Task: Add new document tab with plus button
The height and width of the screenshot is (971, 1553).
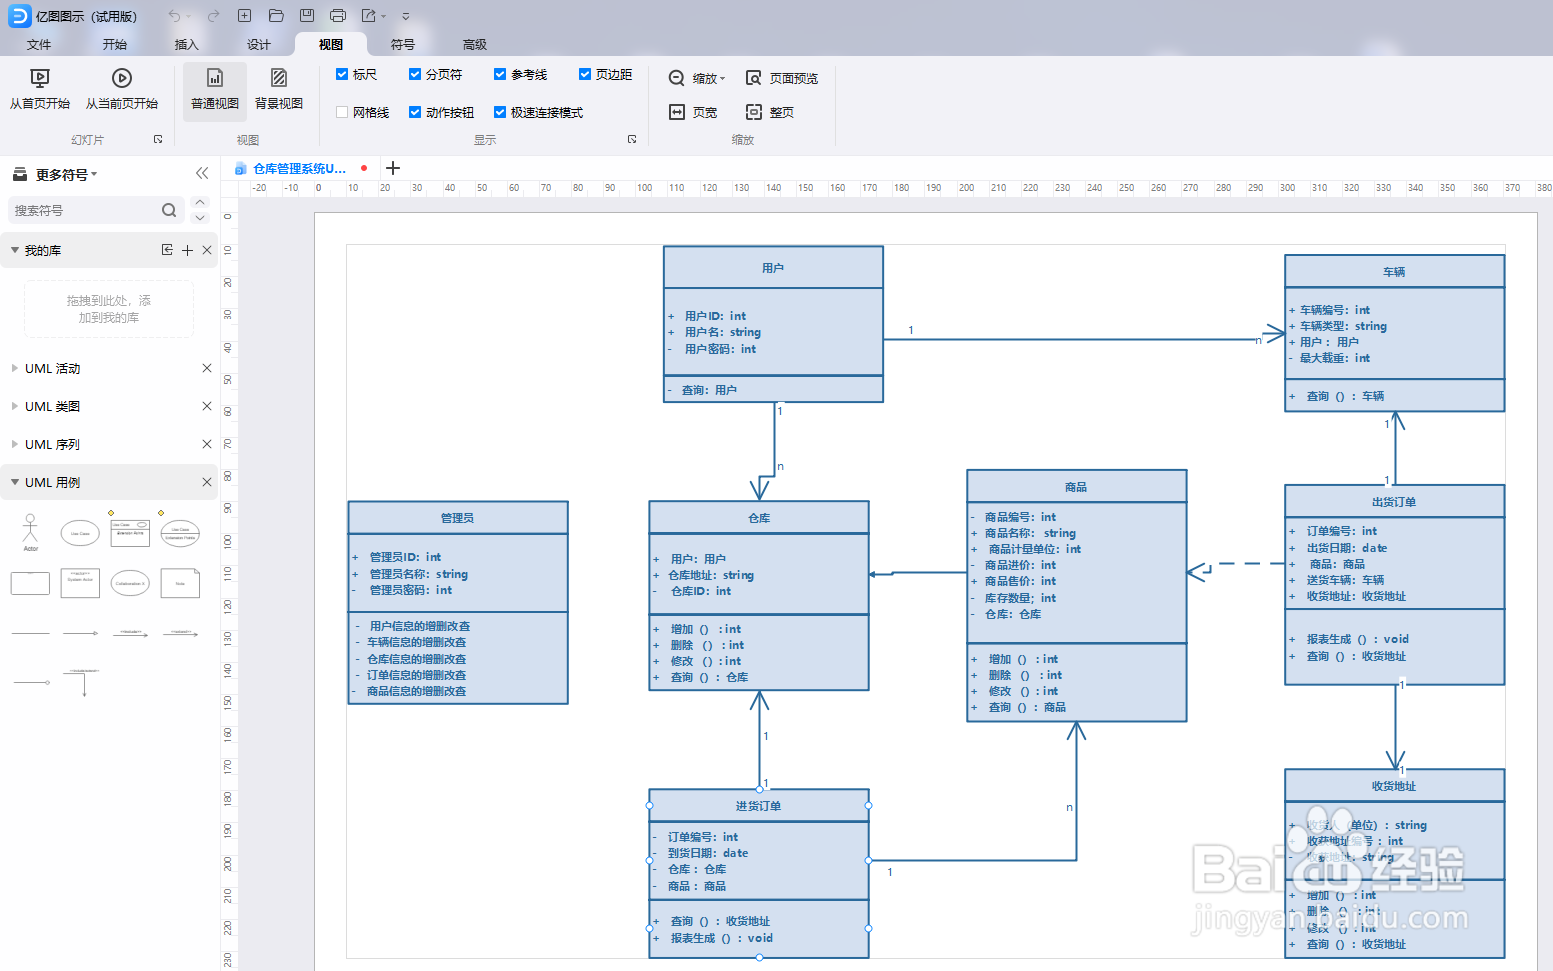Action: tap(393, 168)
